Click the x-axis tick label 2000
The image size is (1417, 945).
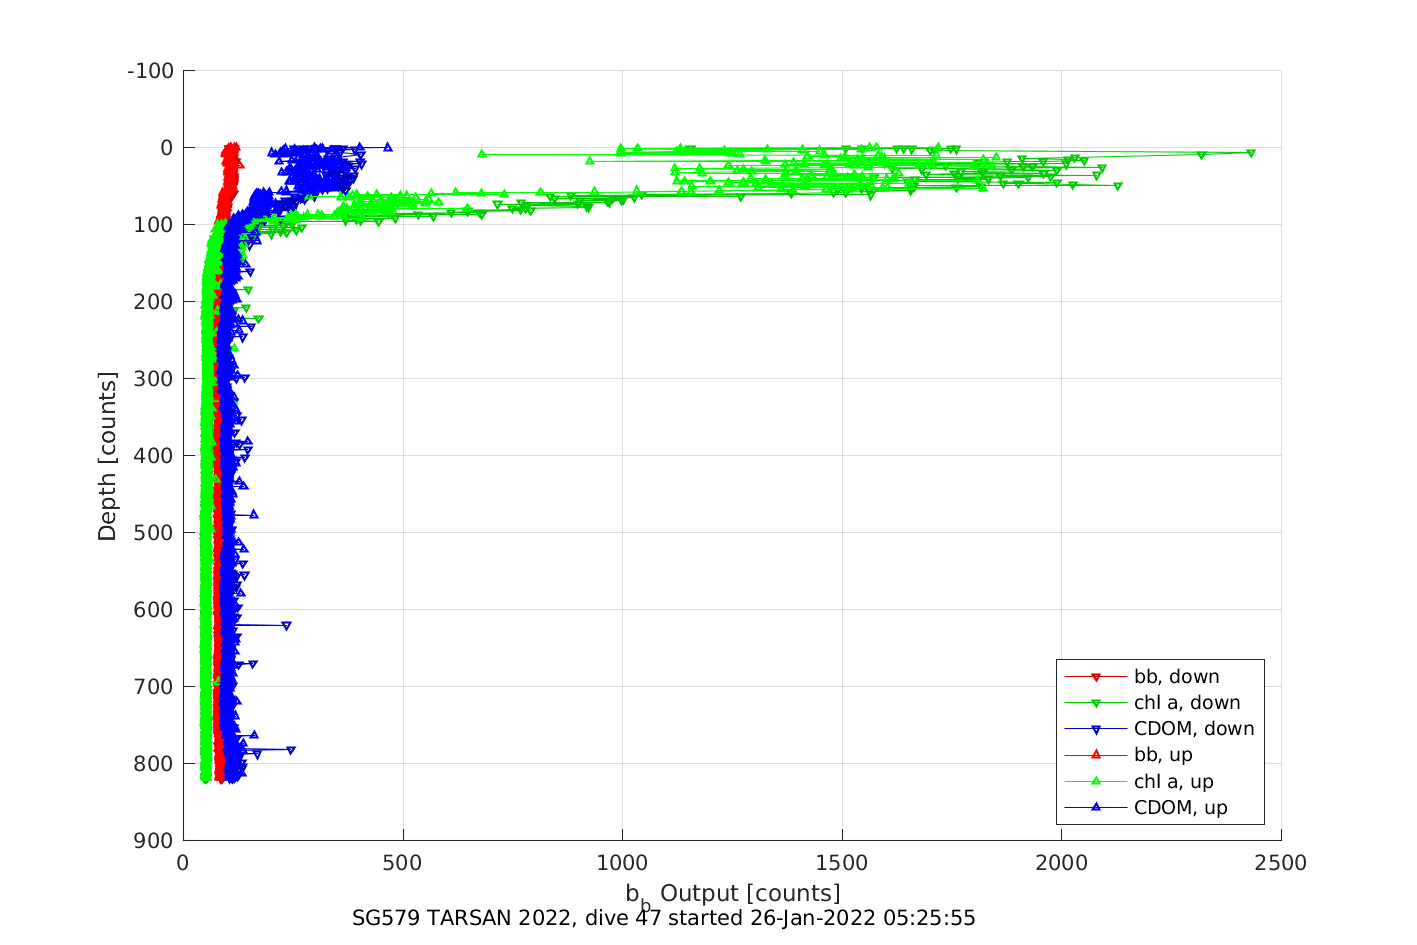tap(1062, 863)
